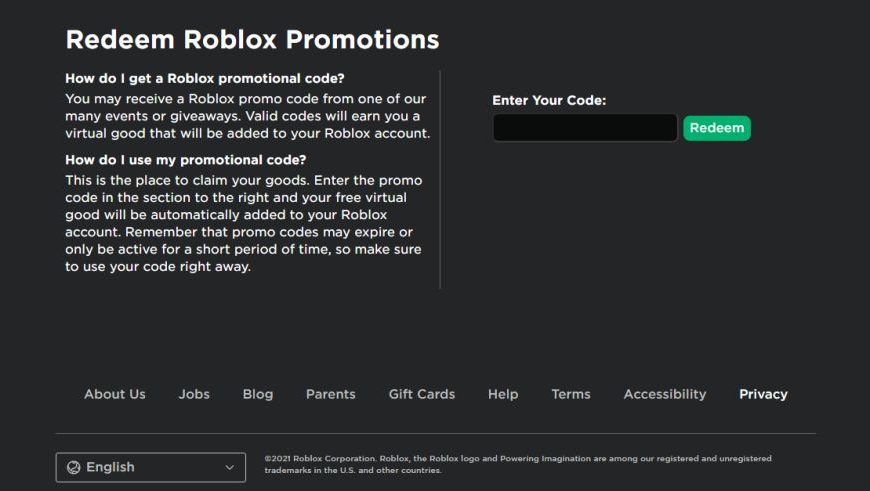
Task: Click the Redeem Roblox Promotions heading
Action: (252, 39)
